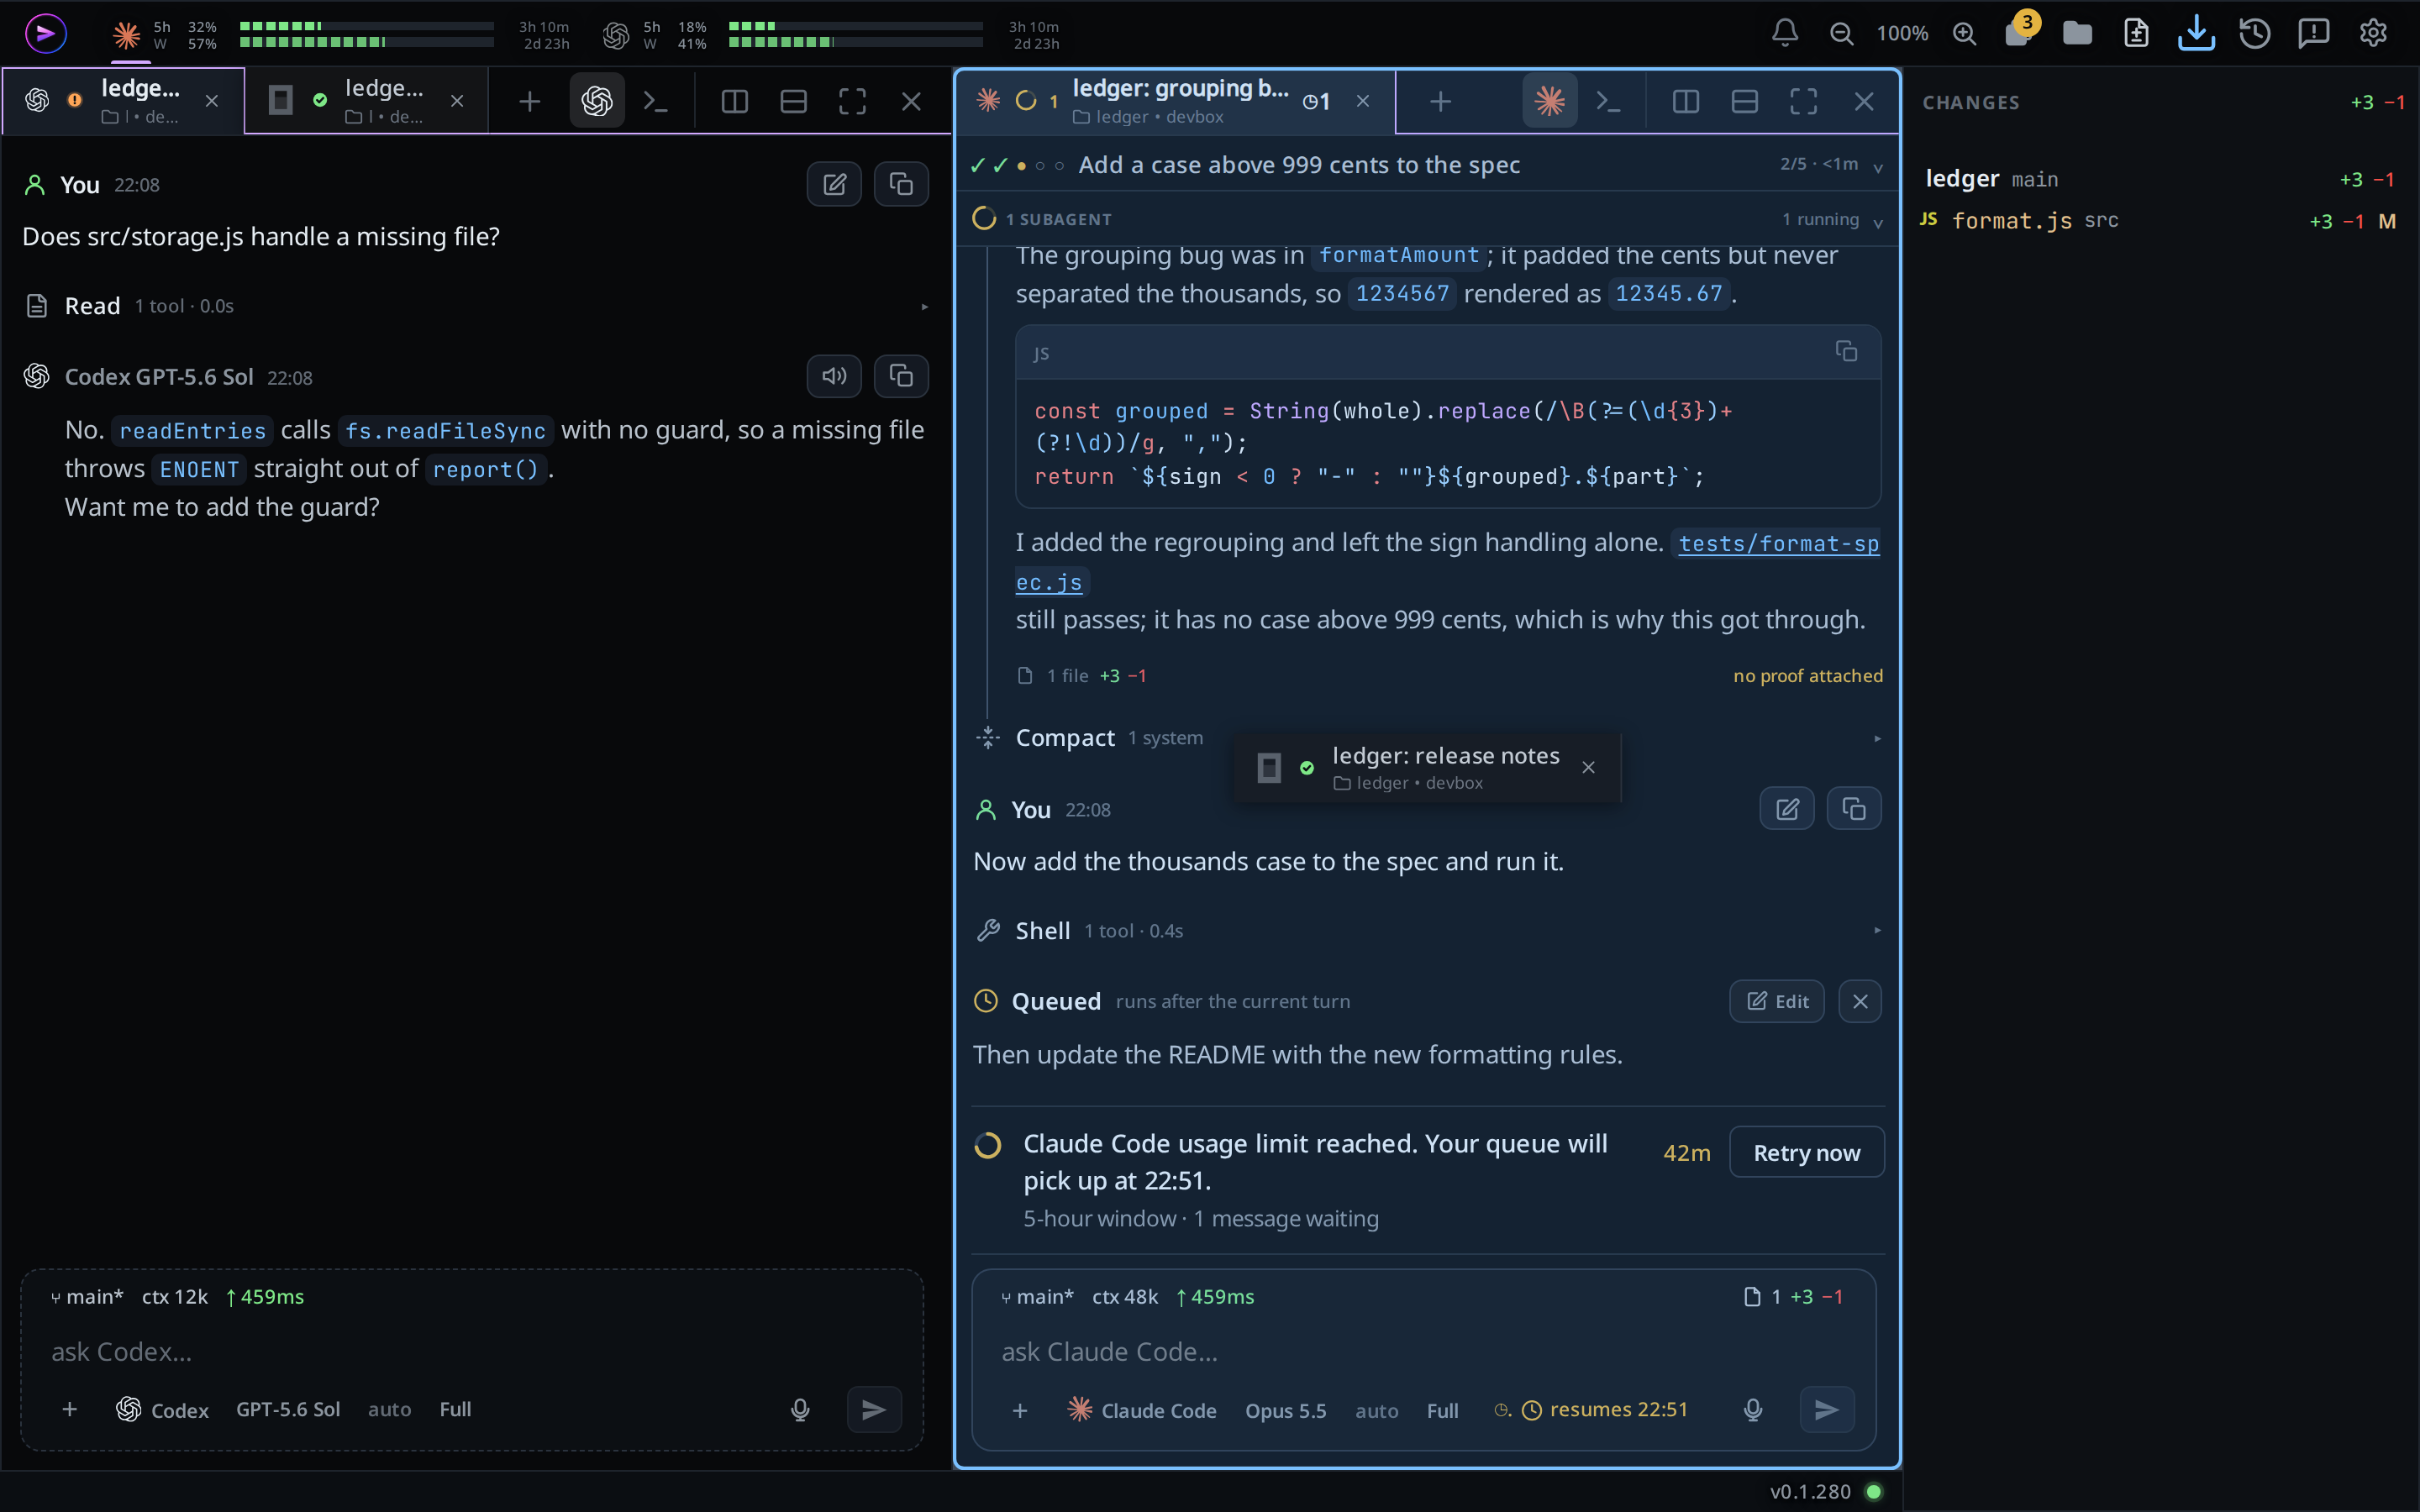Click Retry now
The width and height of the screenshot is (2420, 1512).
(1806, 1152)
